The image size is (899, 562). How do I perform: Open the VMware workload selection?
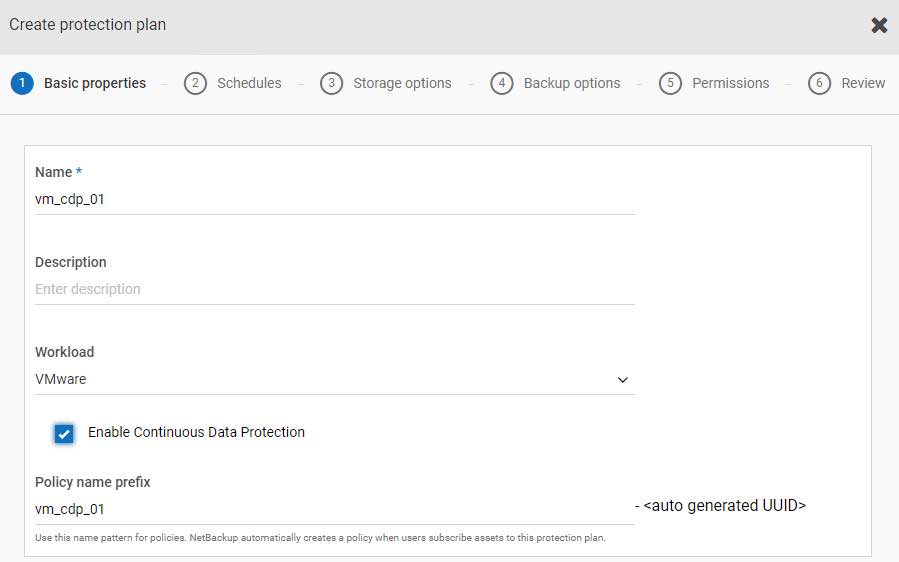tap(335, 380)
